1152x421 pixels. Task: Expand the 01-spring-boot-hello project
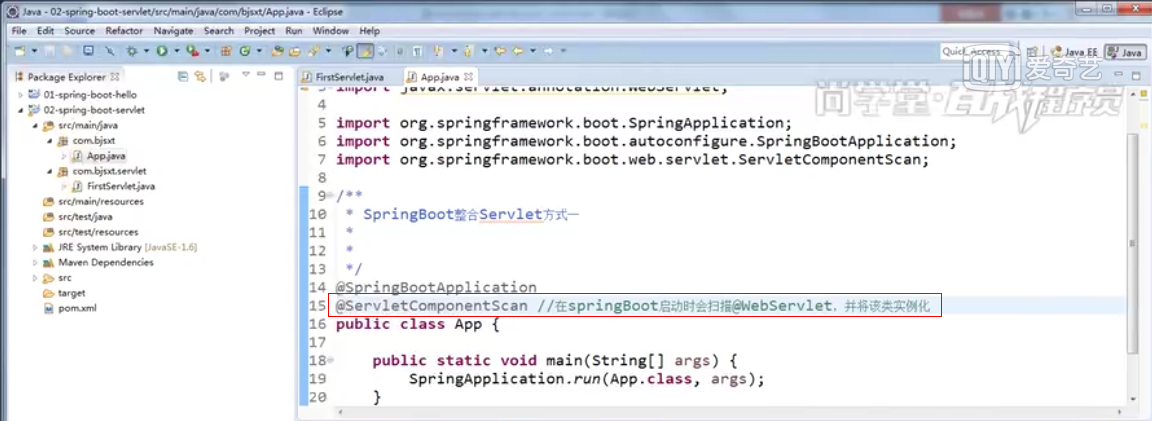pyautogui.click(x=21, y=95)
